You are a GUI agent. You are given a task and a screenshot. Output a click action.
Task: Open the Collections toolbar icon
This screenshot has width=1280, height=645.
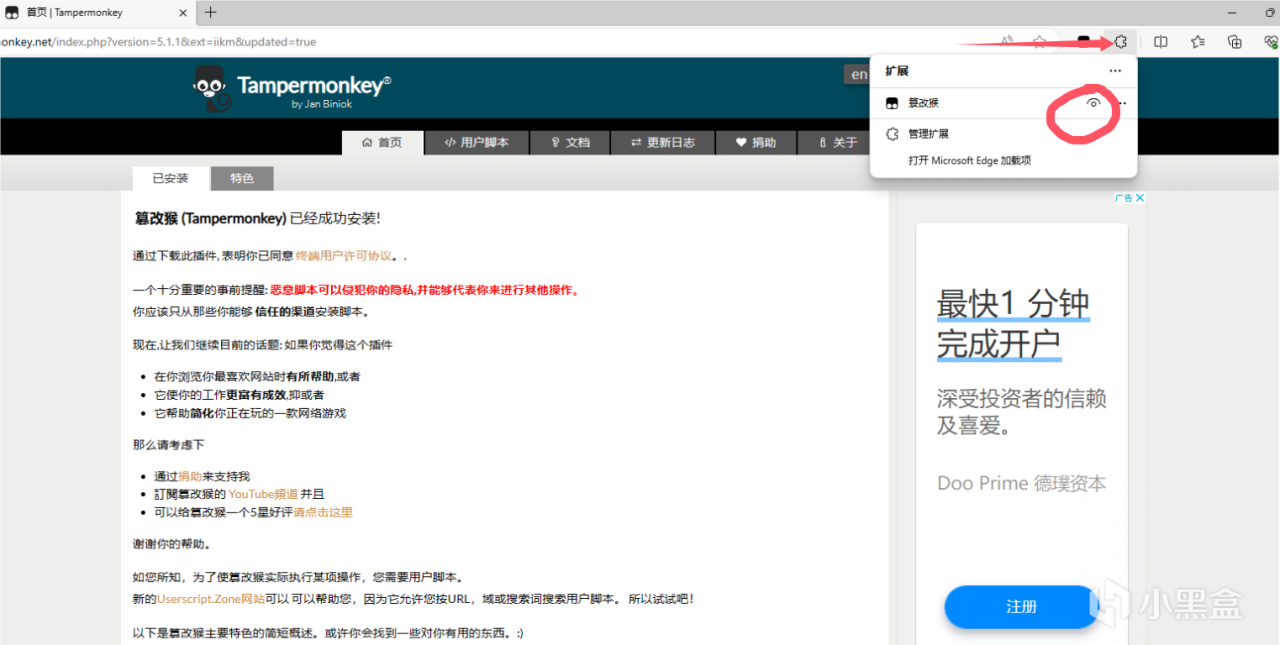[x=1235, y=42]
